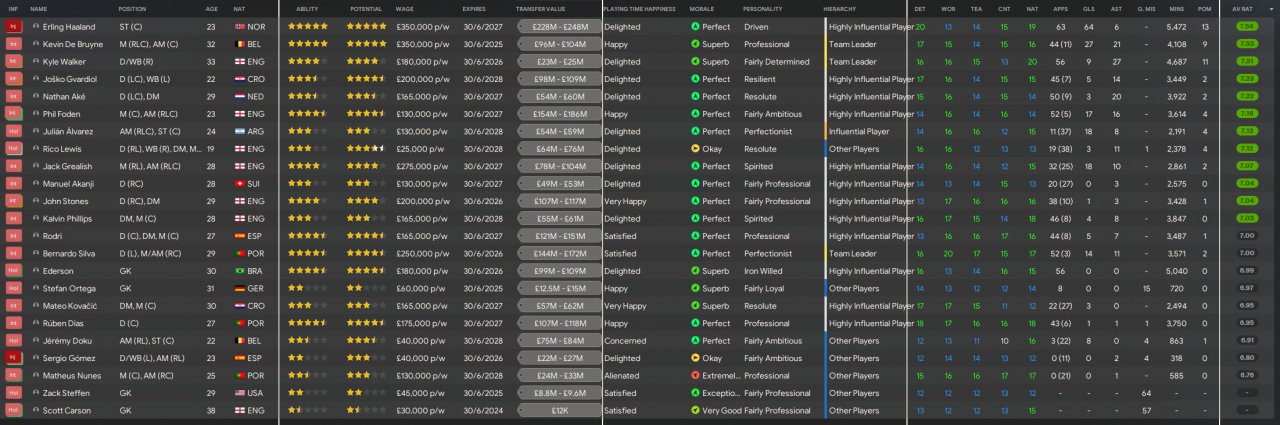1280x425 pixels.
Task: Click Jérémy Doku's Concerned playing time status
Action: [x=626, y=341]
